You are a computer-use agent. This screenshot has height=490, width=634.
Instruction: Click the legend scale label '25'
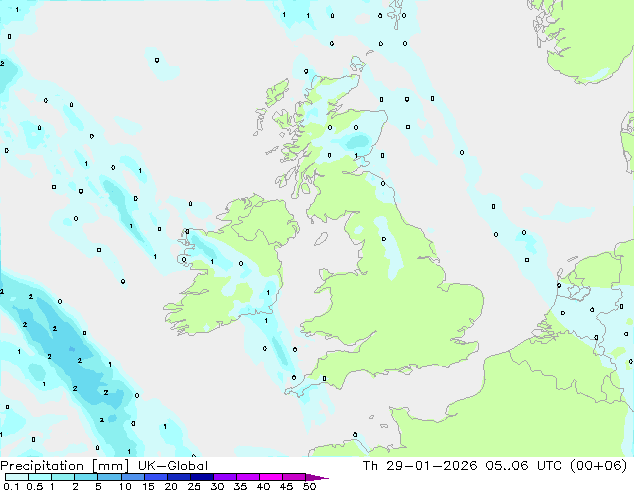(194, 486)
